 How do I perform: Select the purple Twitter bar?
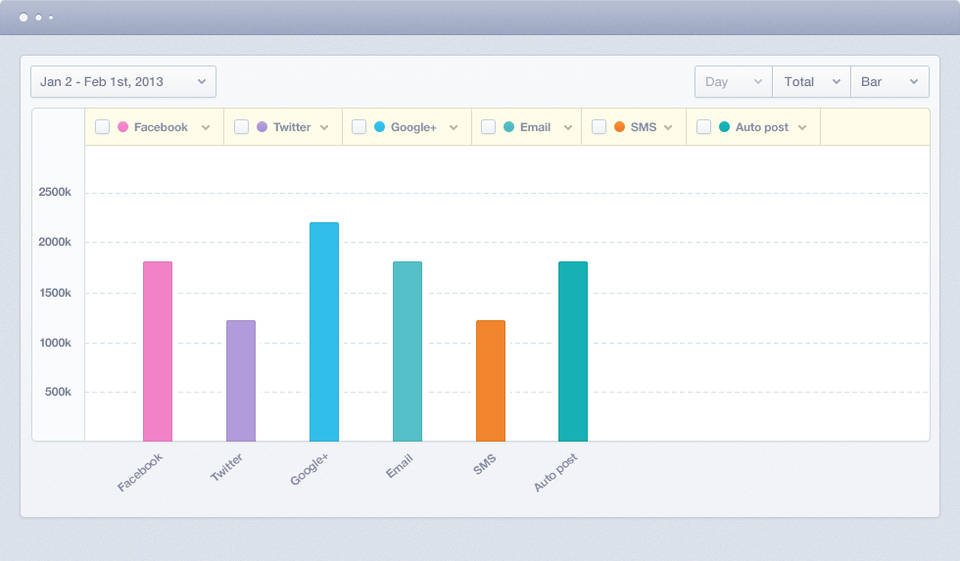(x=241, y=380)
